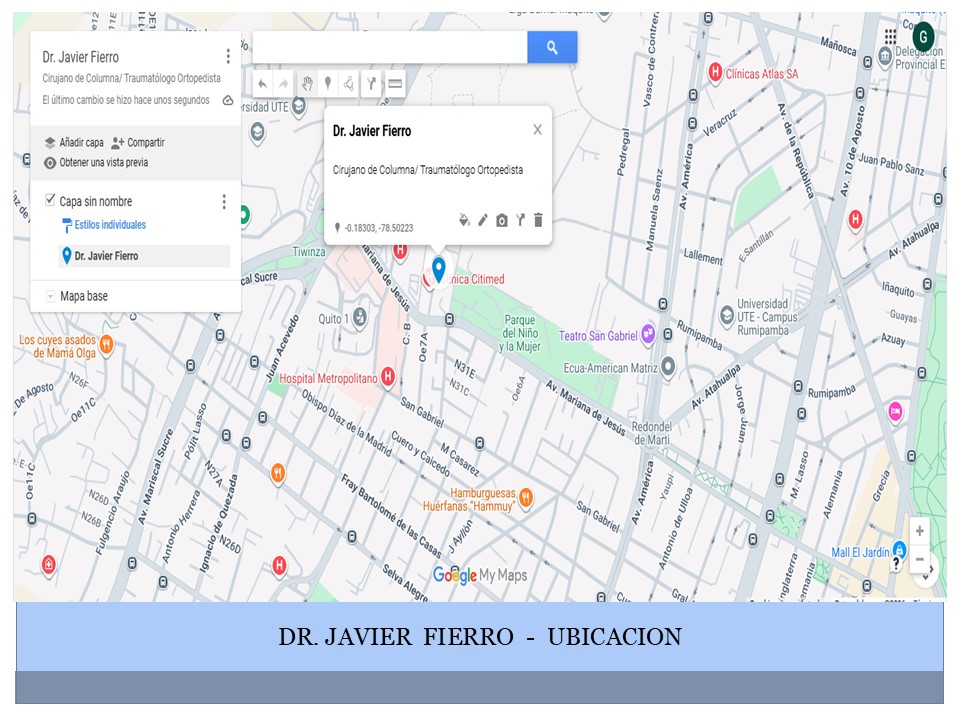Viewport: 960px width, 720px height.
Task: Click Hamburguesas Huérfanas Hammuy marker
Action: click(526, 498)
